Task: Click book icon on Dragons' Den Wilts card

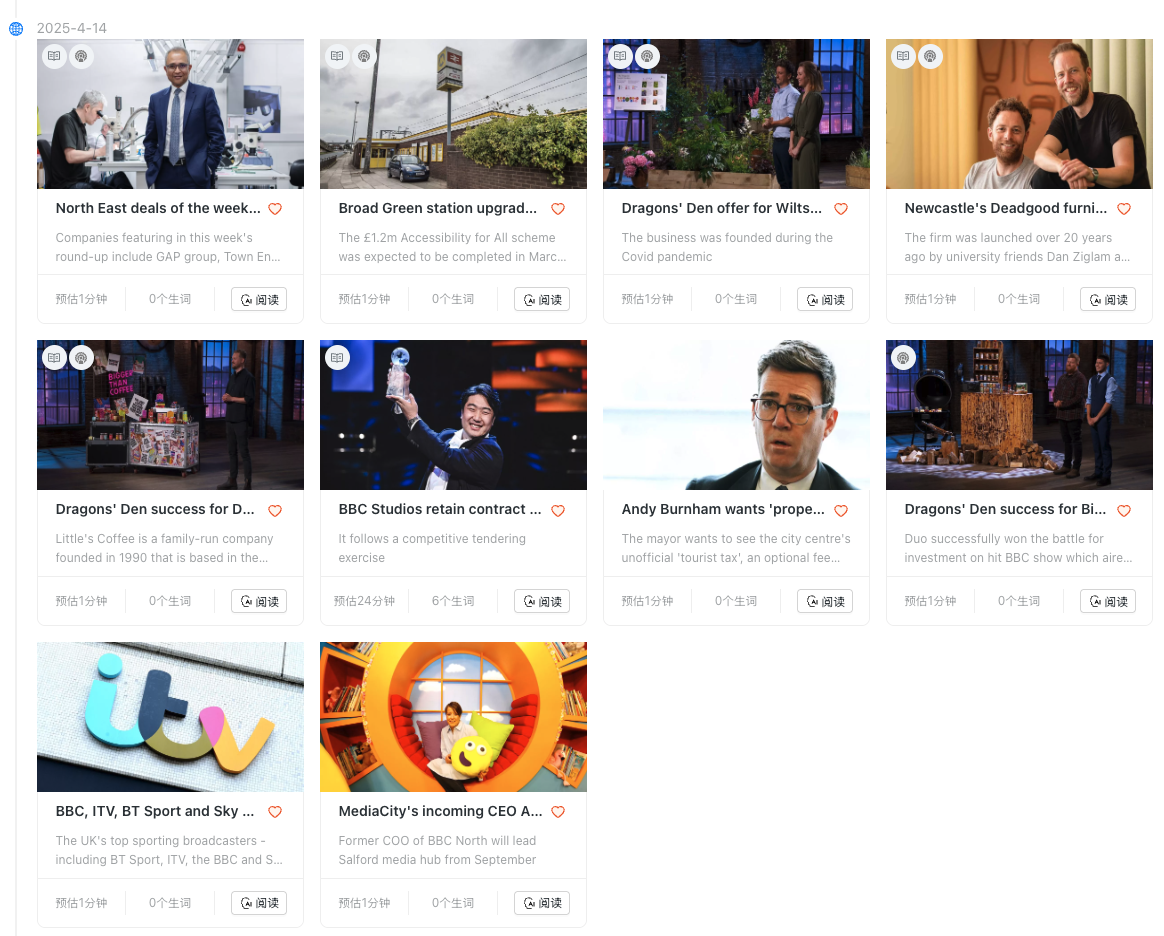Action: [x=620, y=56]
